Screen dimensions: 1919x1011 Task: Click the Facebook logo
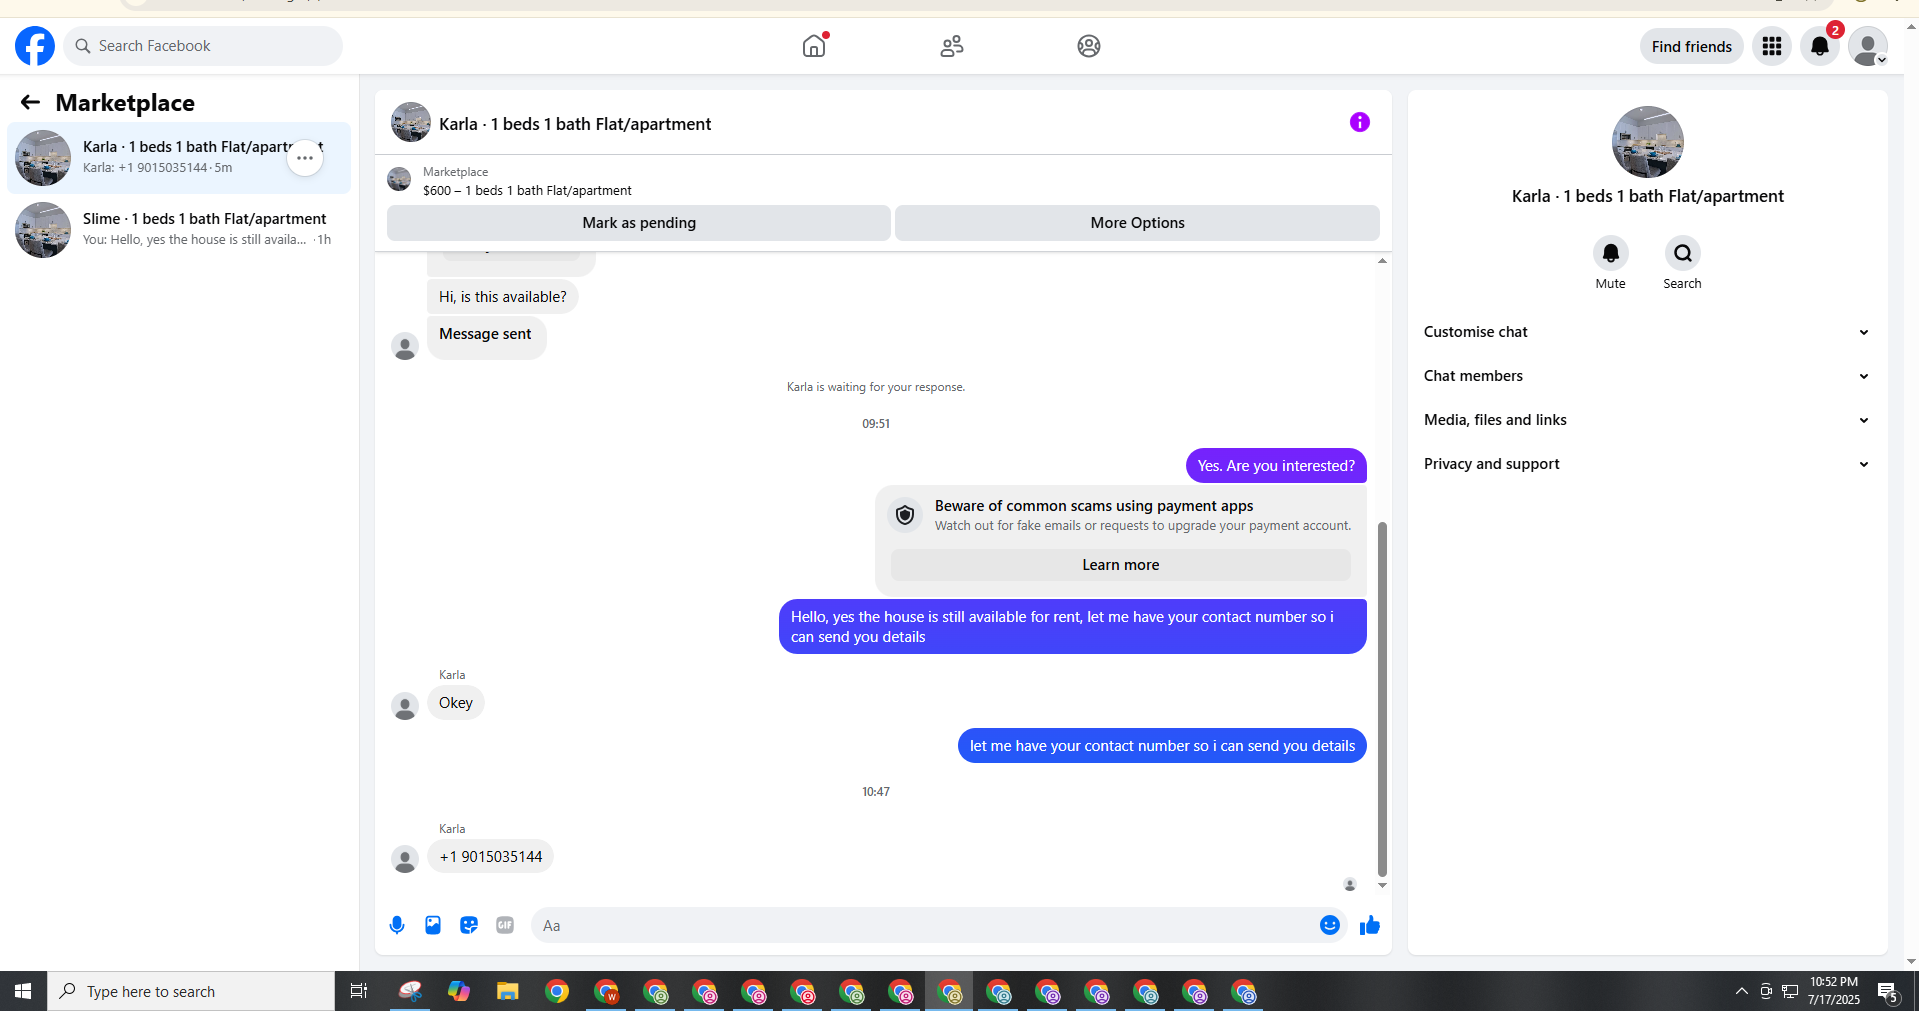point(35,46)
